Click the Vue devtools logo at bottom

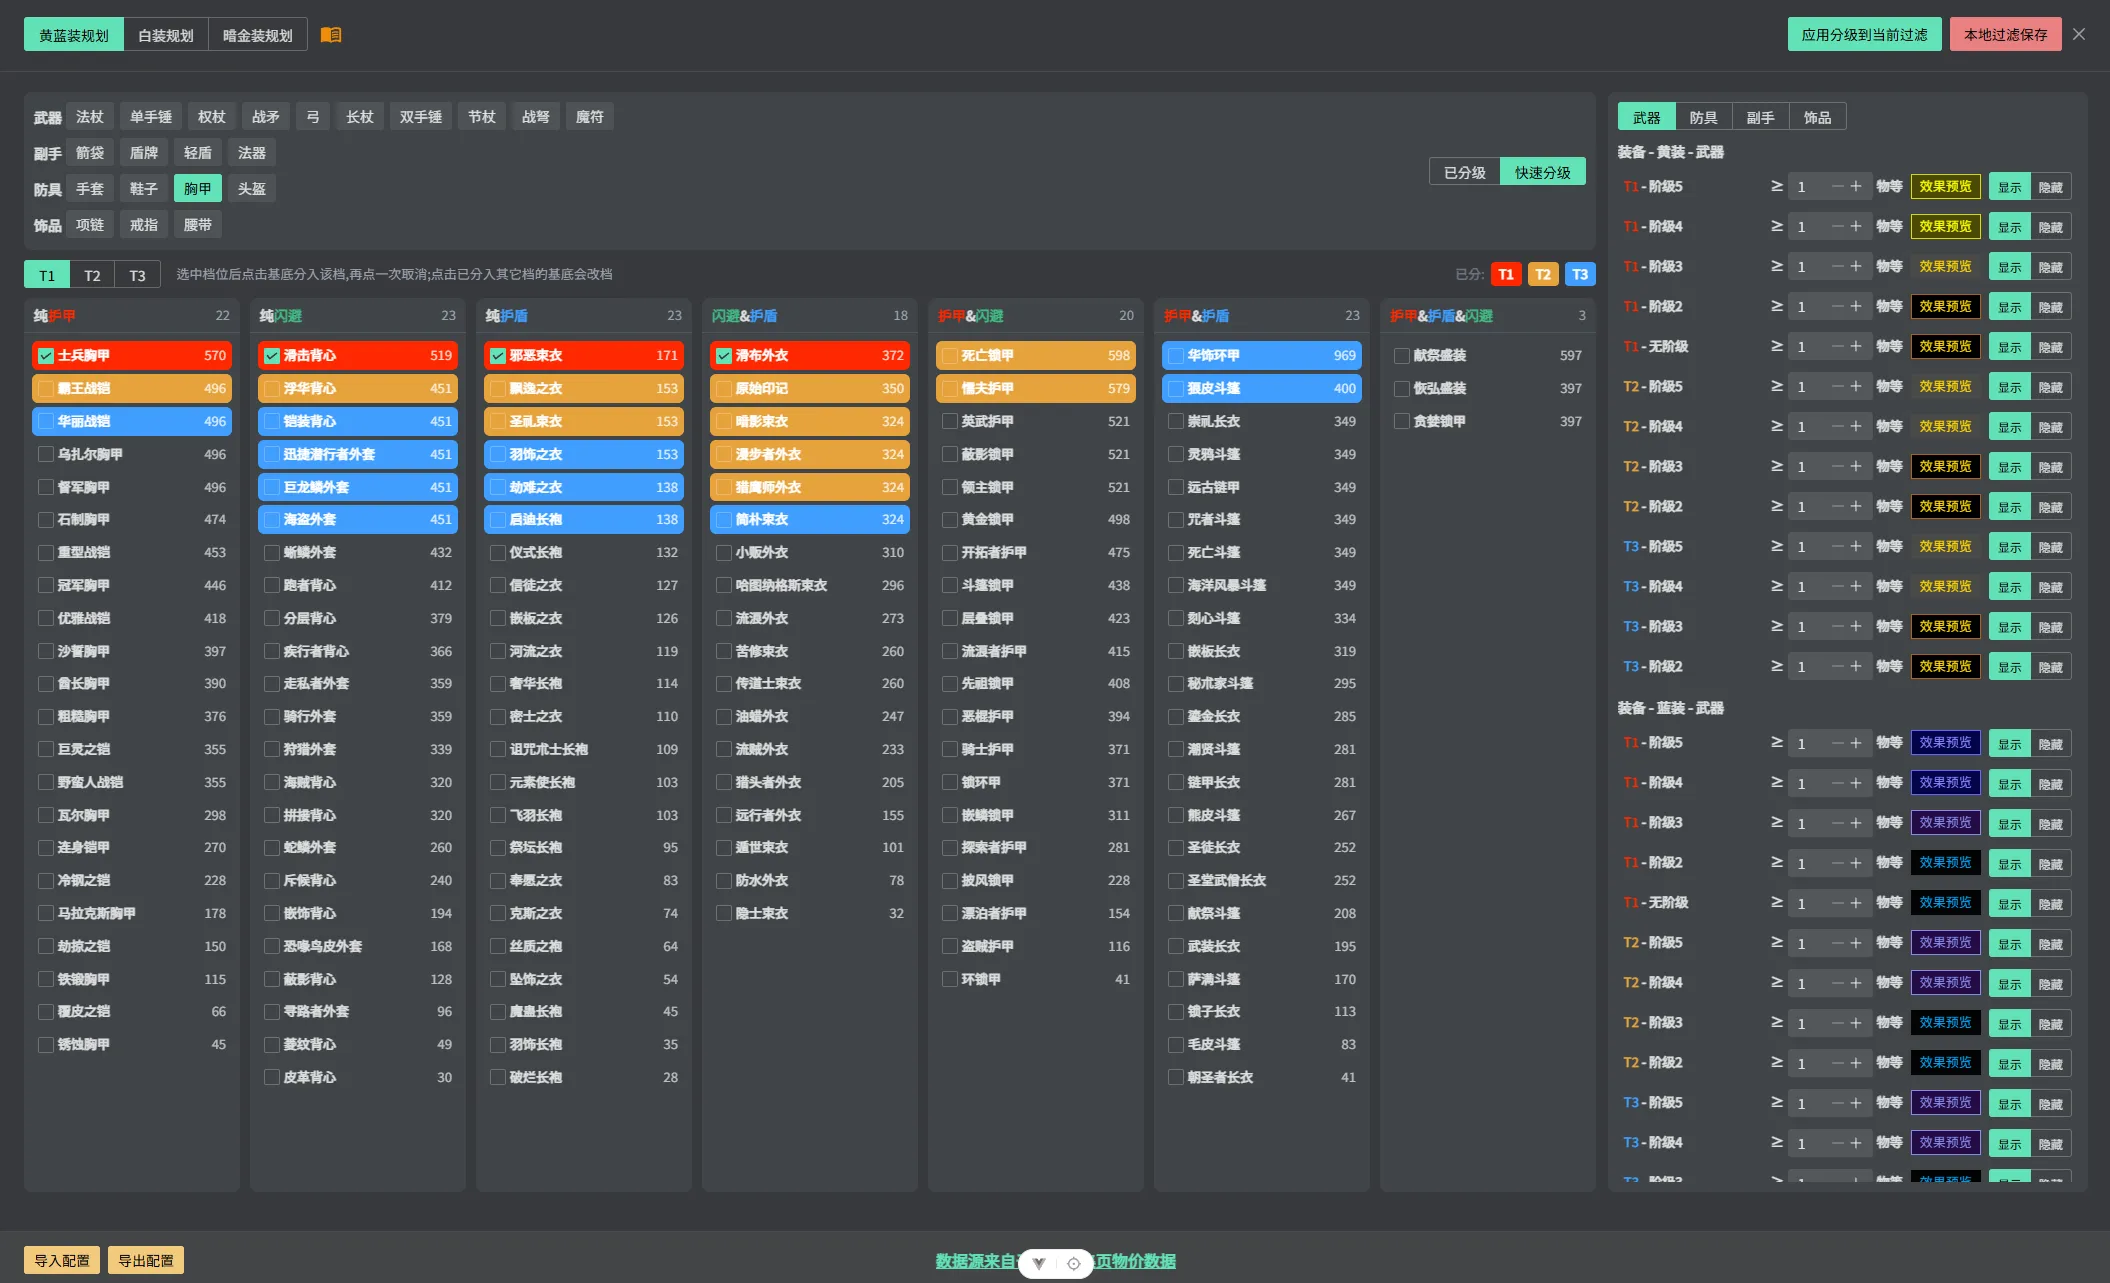click(x=1039, y=1263)
